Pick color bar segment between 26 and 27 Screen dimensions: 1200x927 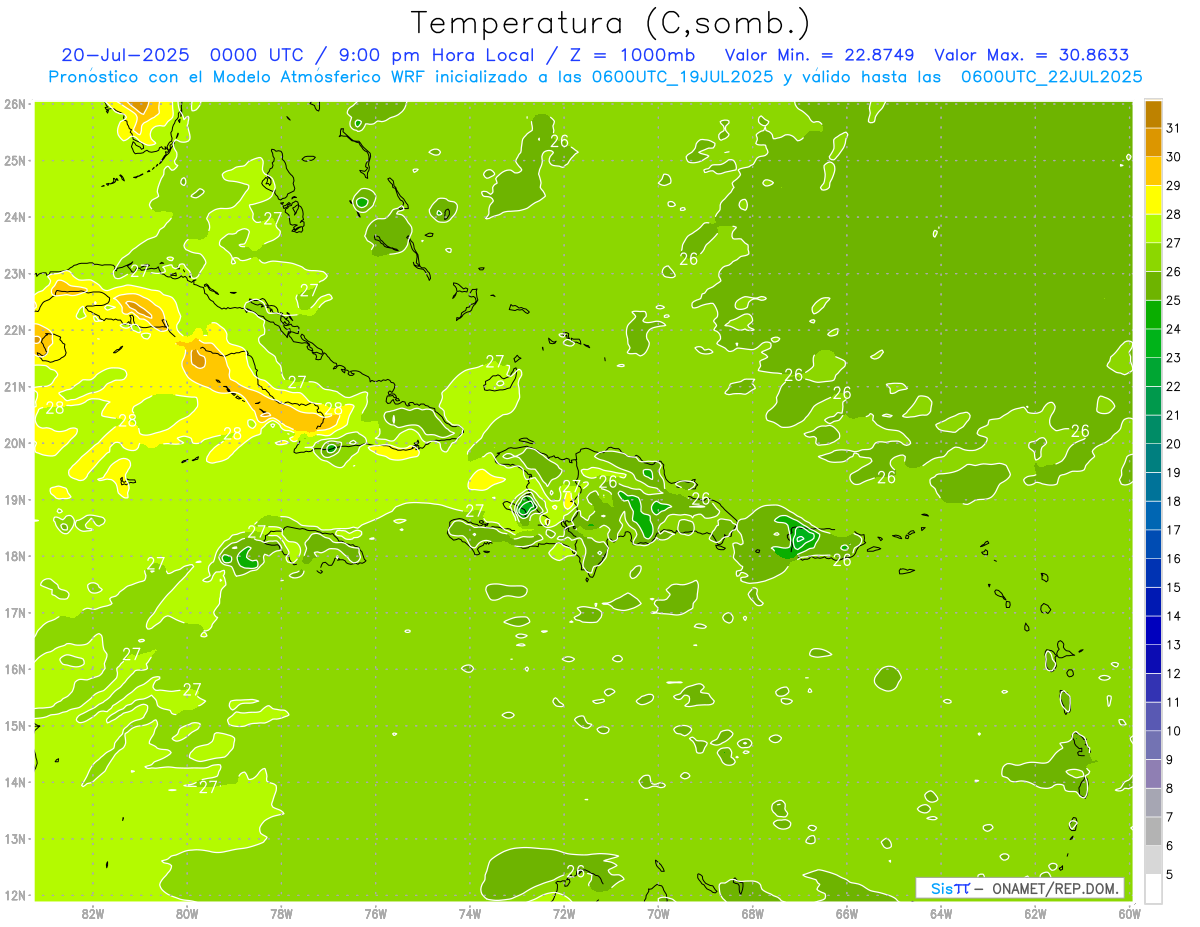click(1153, 257)
